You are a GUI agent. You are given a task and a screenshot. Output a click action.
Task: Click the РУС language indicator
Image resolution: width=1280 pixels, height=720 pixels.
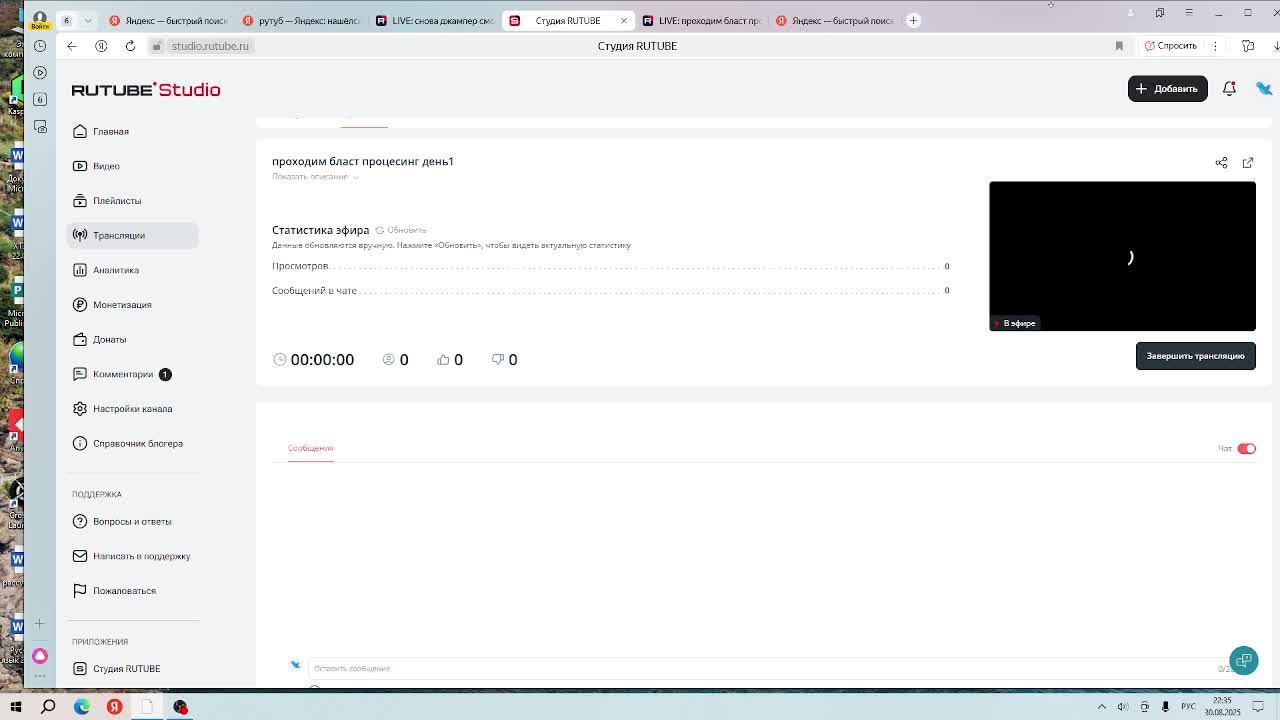[1188, 707]
